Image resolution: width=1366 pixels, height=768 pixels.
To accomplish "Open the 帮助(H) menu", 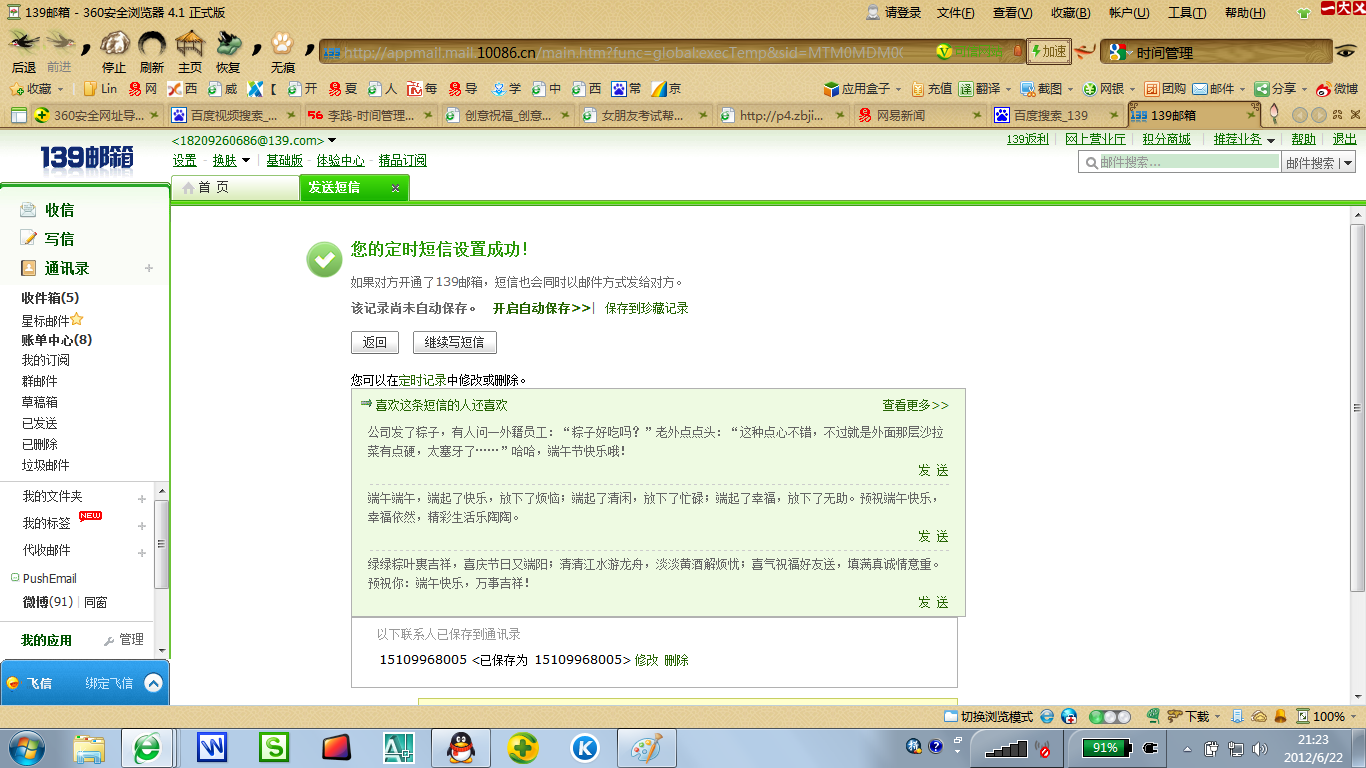I will click(1245, 13).
